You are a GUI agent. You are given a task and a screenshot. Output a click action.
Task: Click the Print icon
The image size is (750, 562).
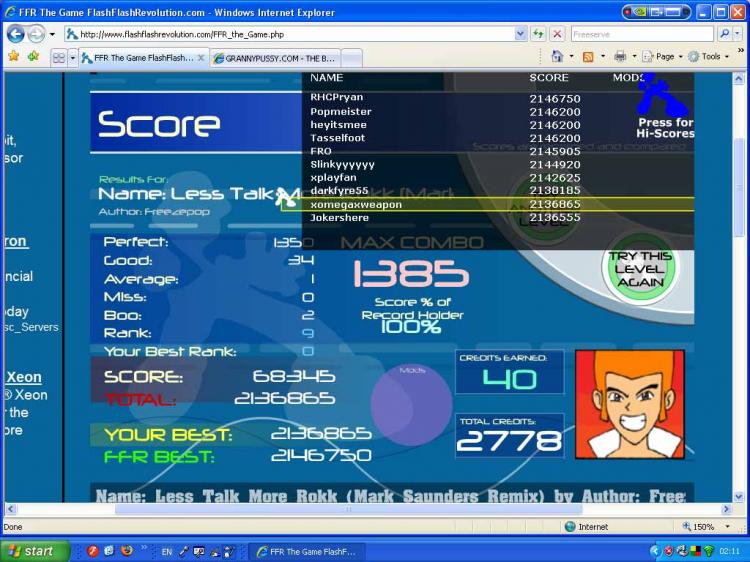pyautogui.click(x=620, y=56)
